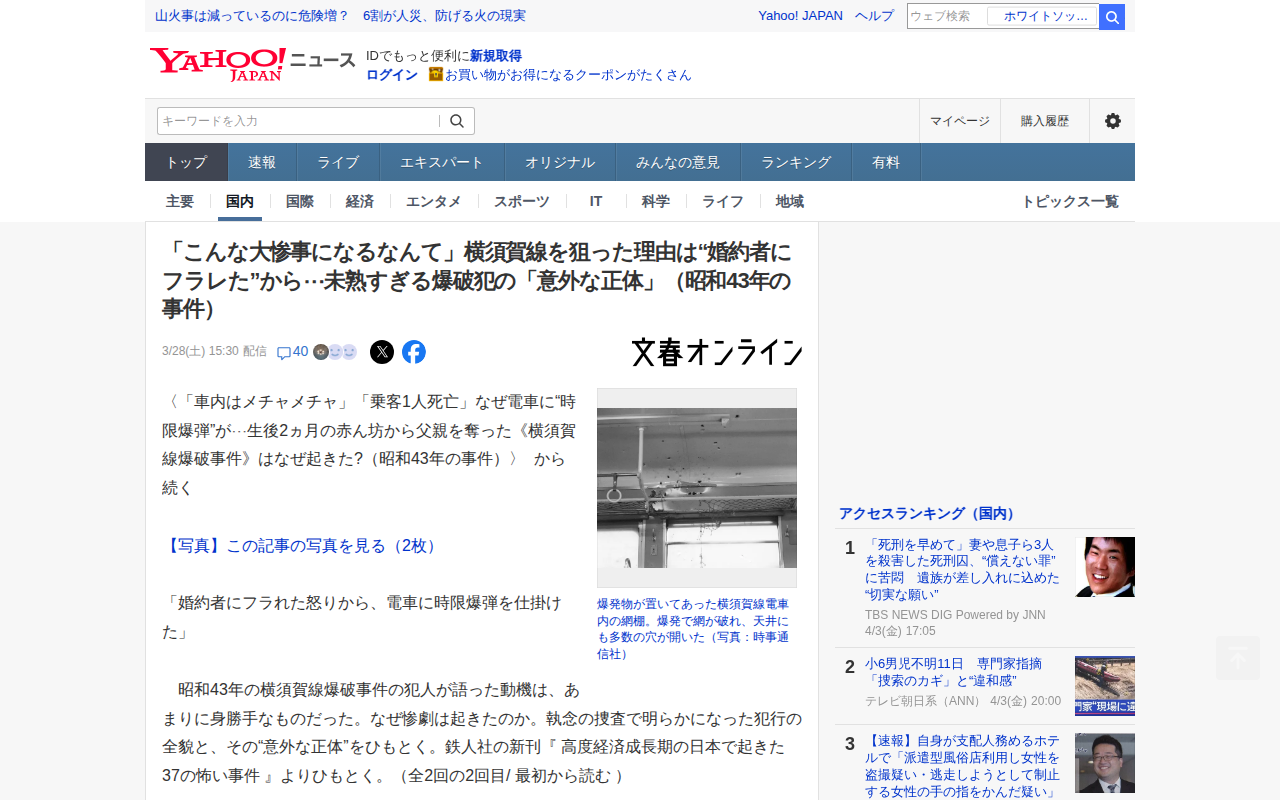1280x800 pixels.
Task: Select the 速報 navigation tab
Action: (262, 162)
